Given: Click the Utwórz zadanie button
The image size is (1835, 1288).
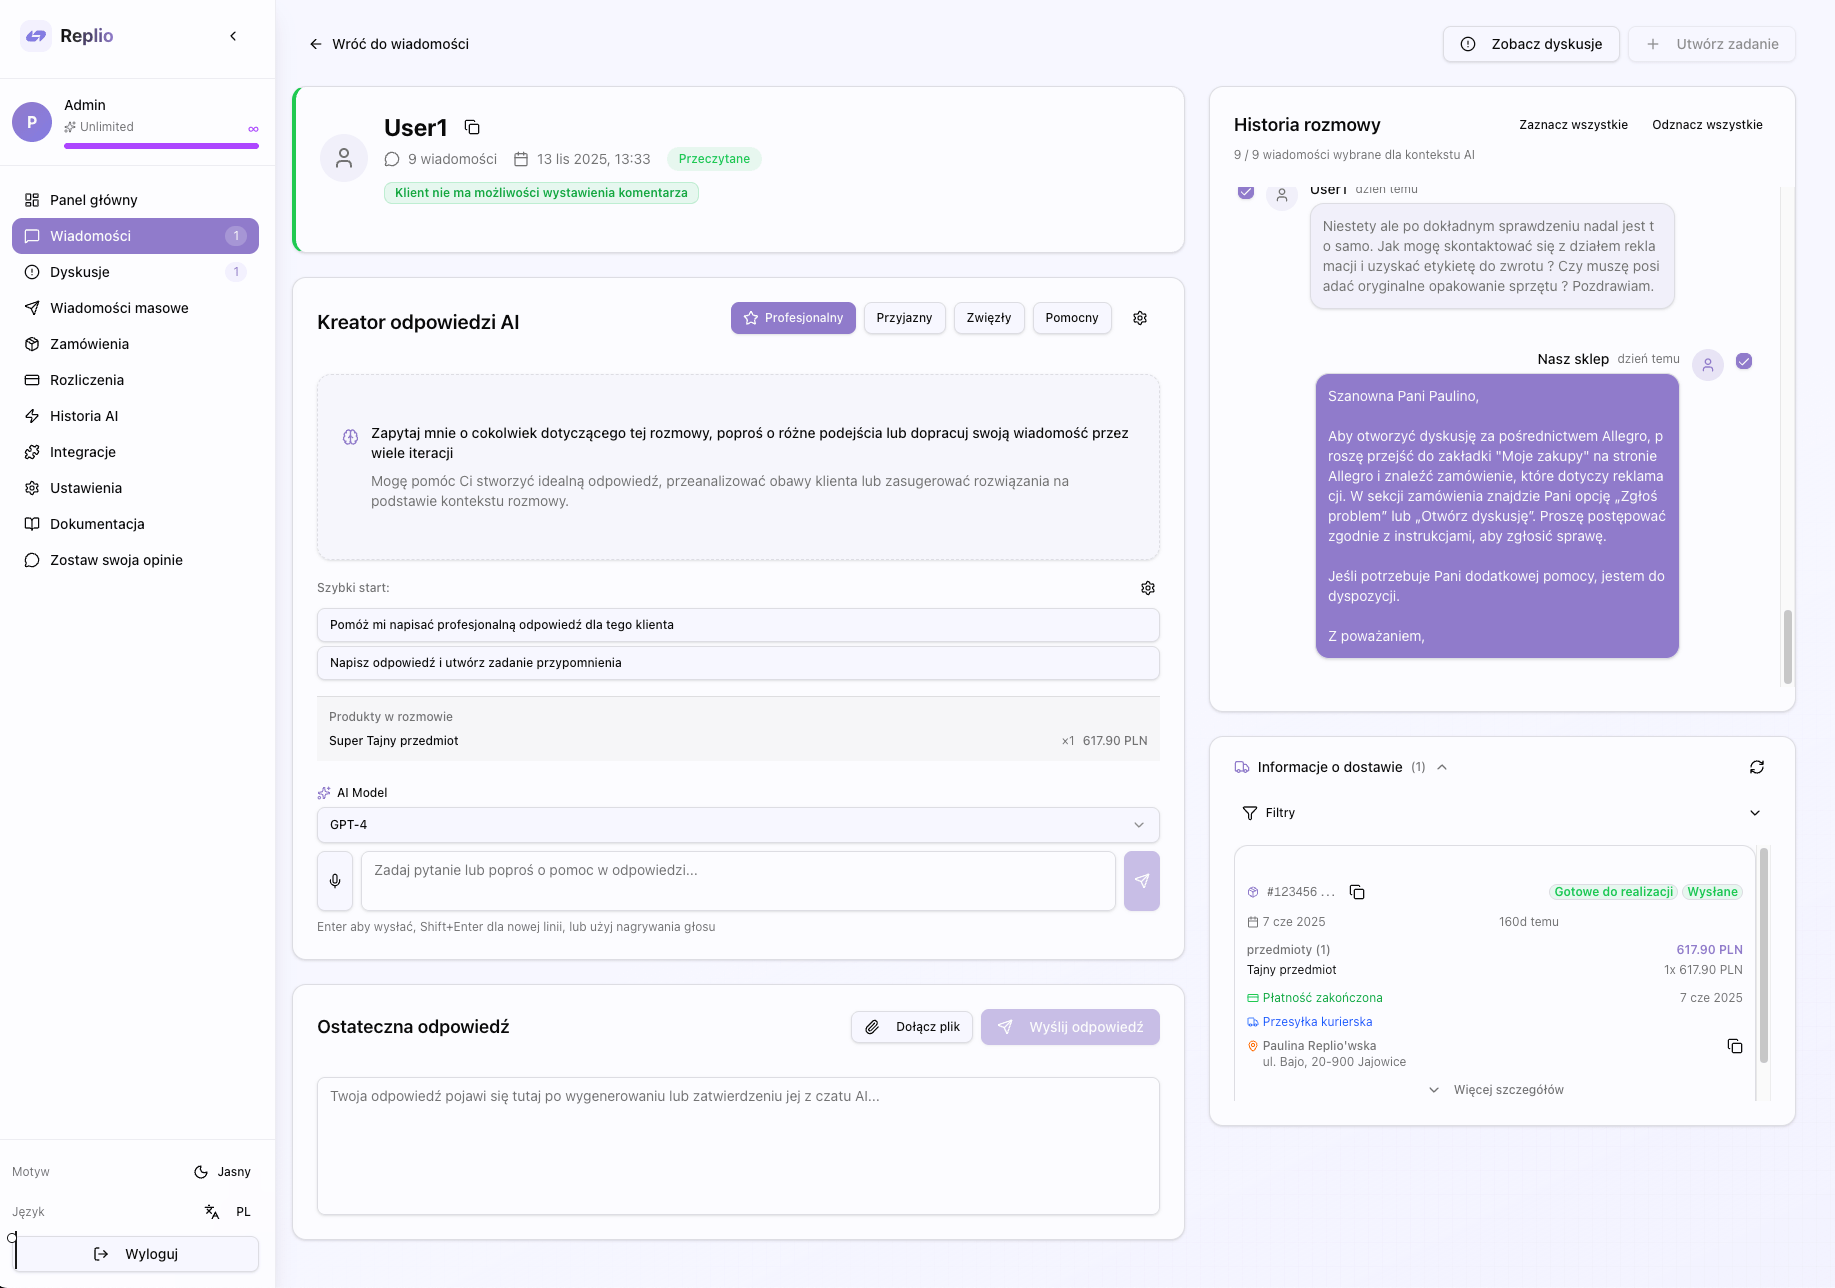Looking at the screenshot, I should coord(1711,44).
